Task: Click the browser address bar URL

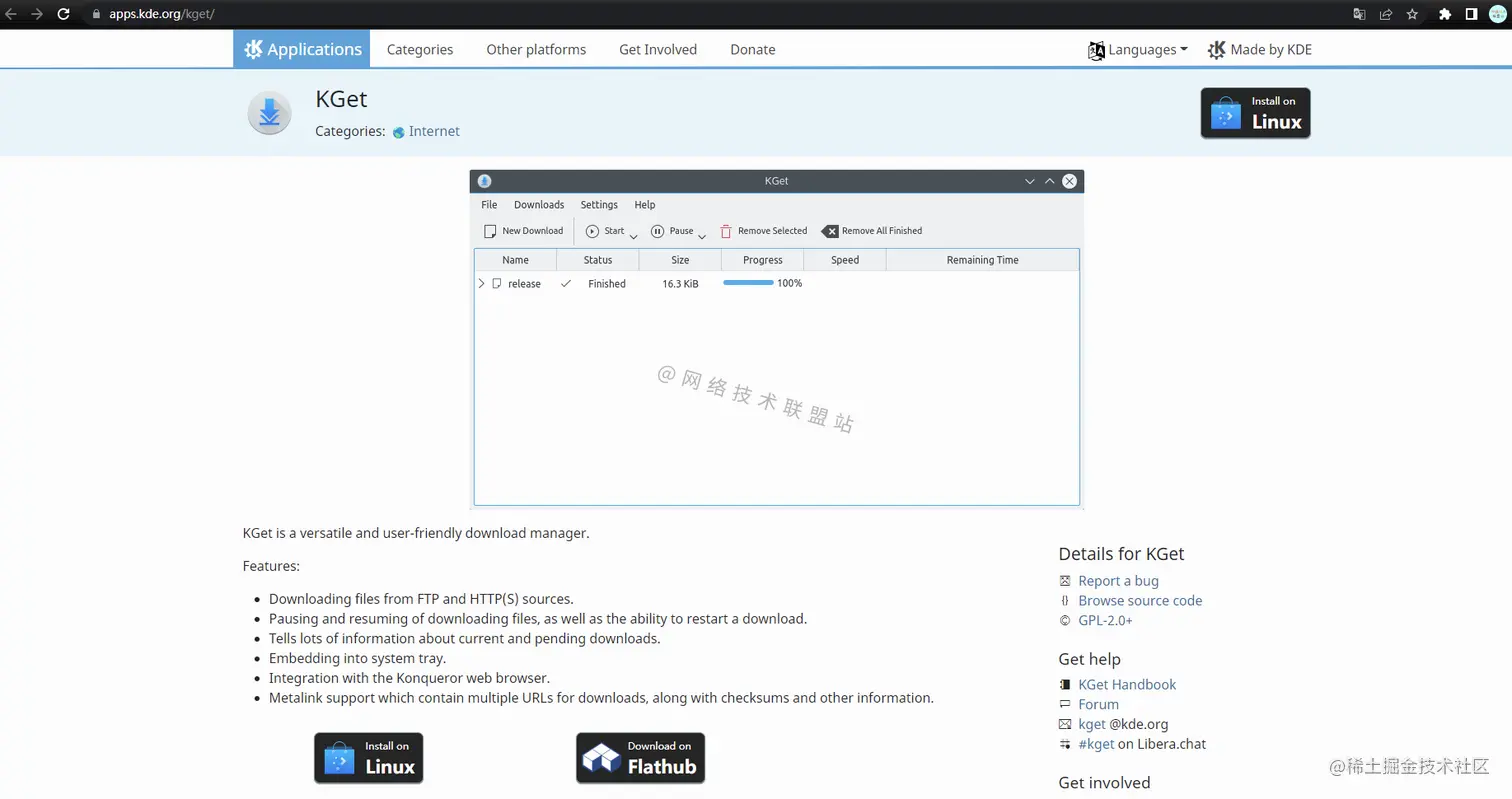Action: point(162,14)
